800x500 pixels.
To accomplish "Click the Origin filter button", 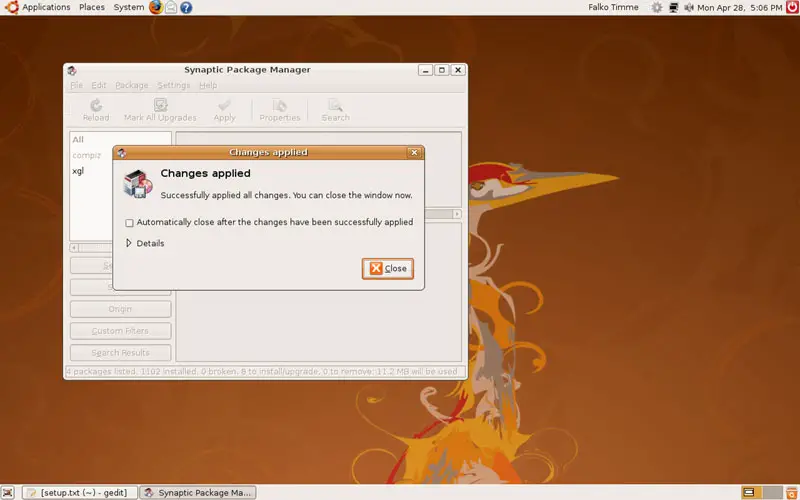I will click(120, 309).
